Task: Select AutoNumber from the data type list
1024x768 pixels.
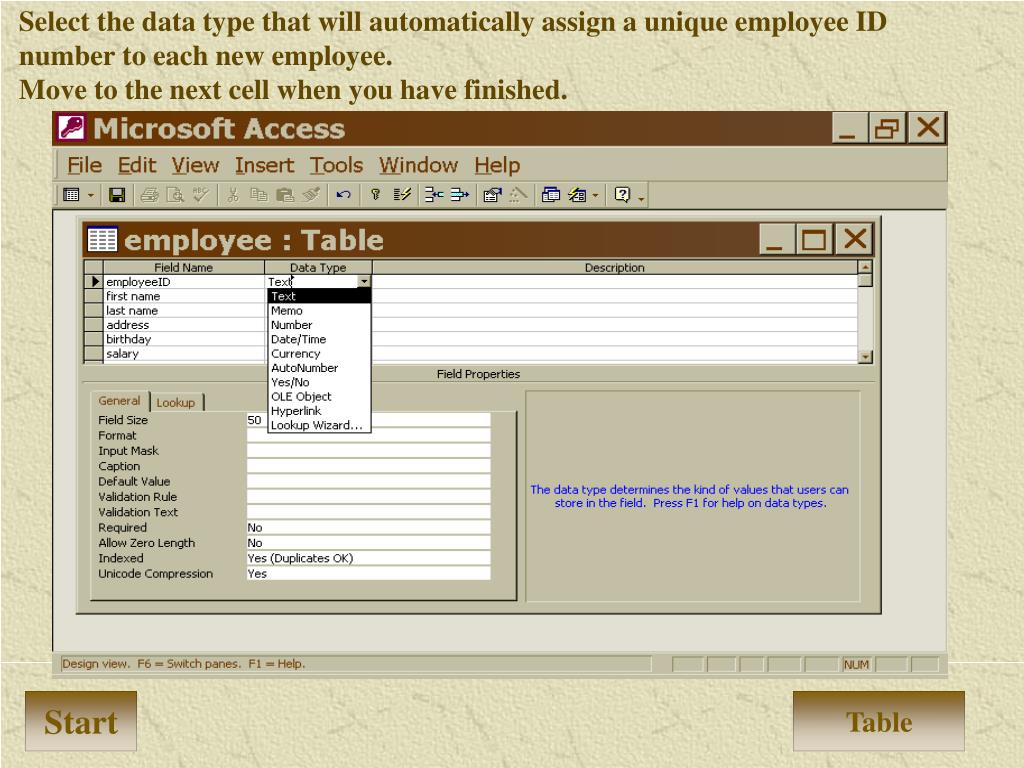Action: [x=319, y=368]
